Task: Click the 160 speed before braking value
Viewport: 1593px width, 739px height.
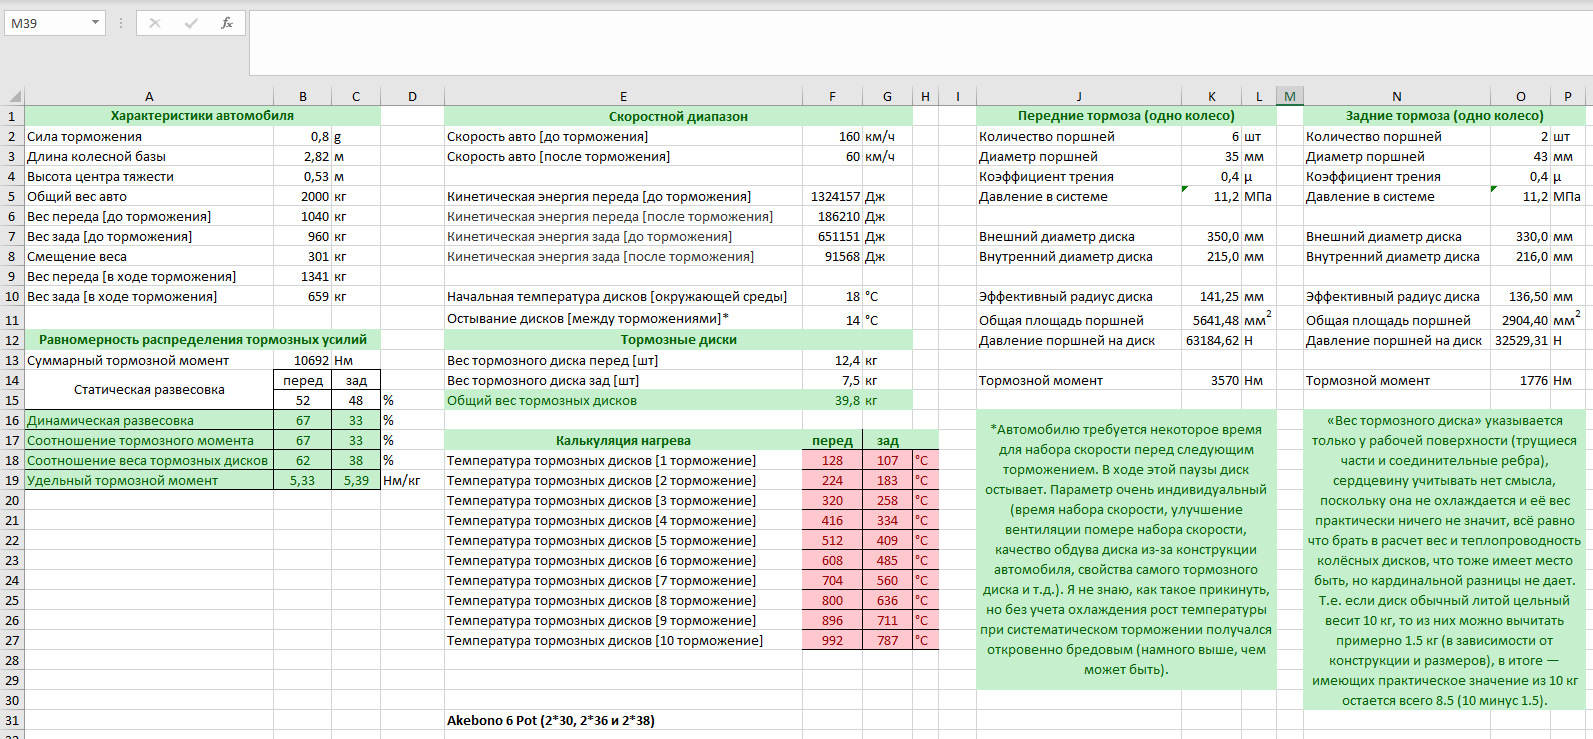Action: tap(832, 136)
